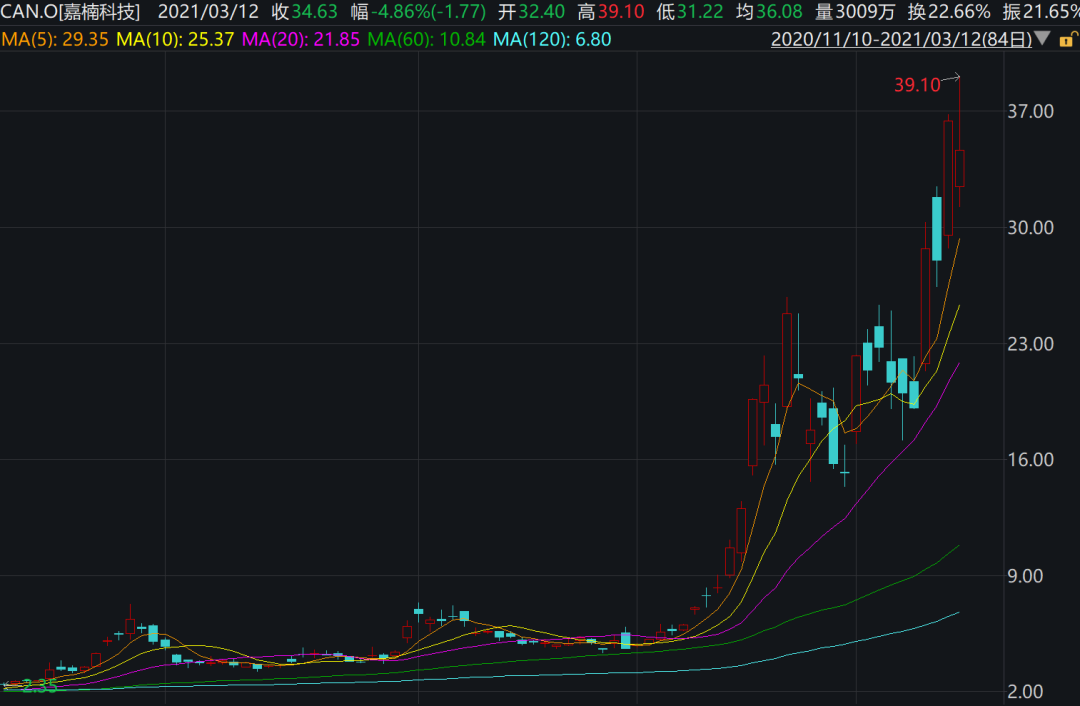Click the 23.00 price axis label

coord(1029,344)
